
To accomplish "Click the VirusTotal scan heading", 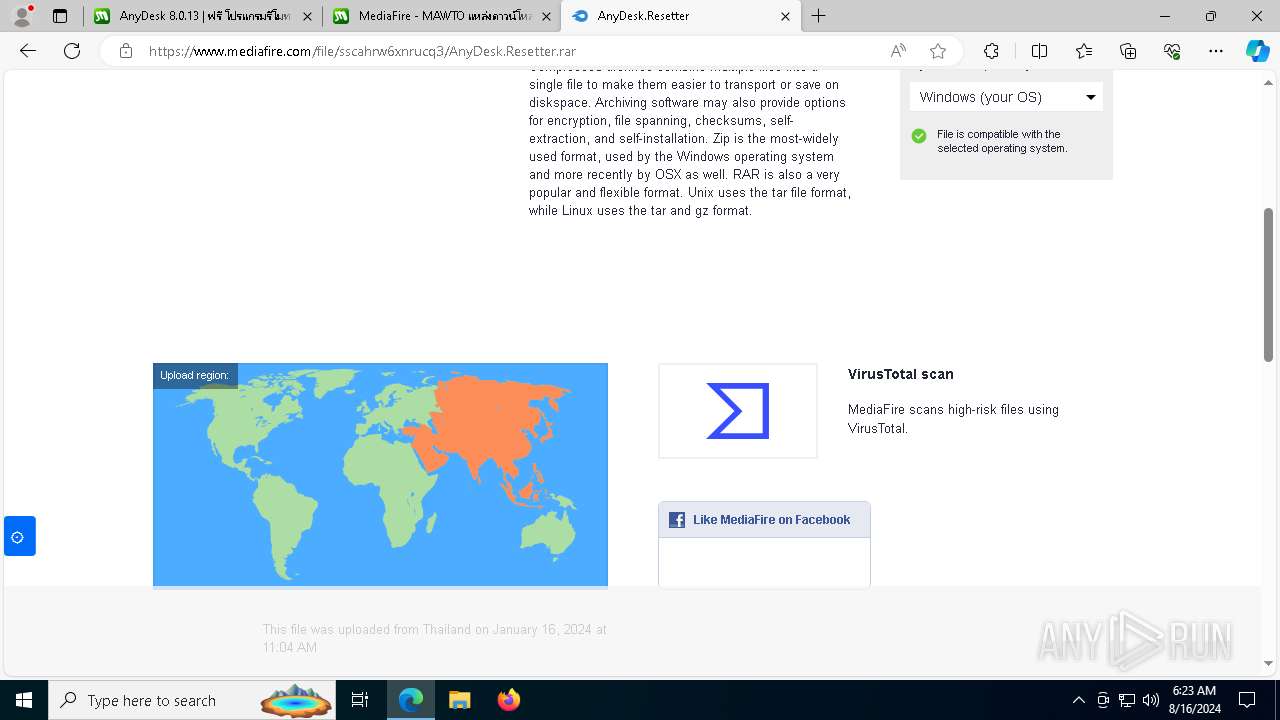I will pos(900,374).
